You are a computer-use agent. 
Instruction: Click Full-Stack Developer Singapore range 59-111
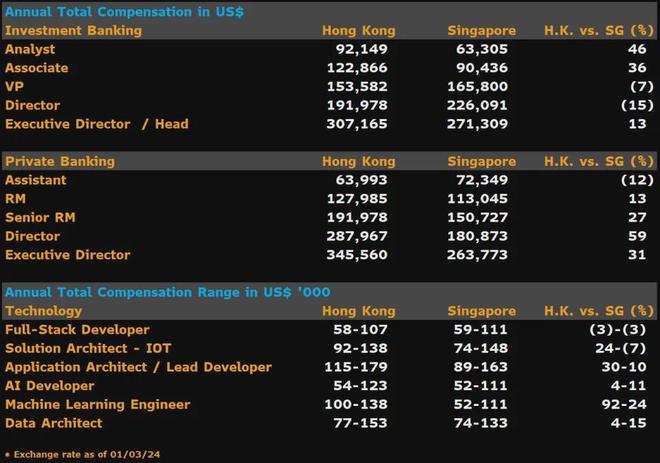coord(481,330)
